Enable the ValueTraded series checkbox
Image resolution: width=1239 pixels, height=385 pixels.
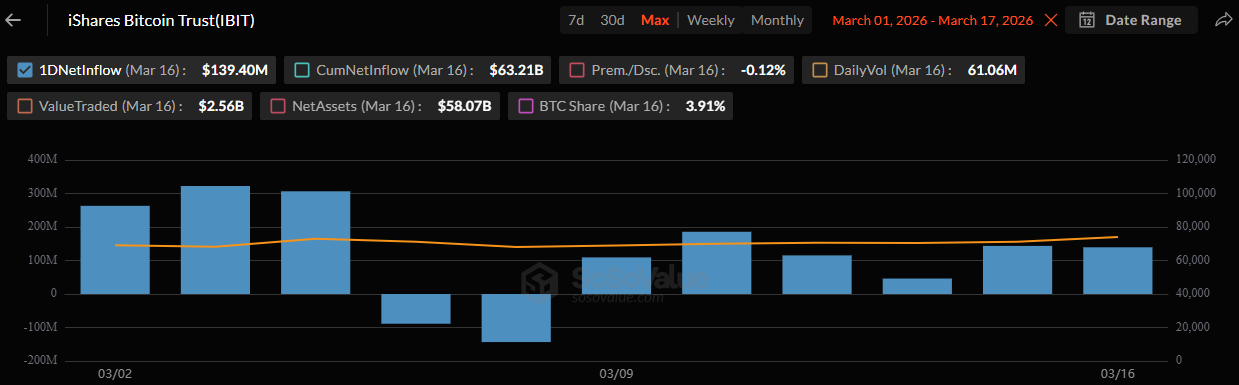click(26, 106)
